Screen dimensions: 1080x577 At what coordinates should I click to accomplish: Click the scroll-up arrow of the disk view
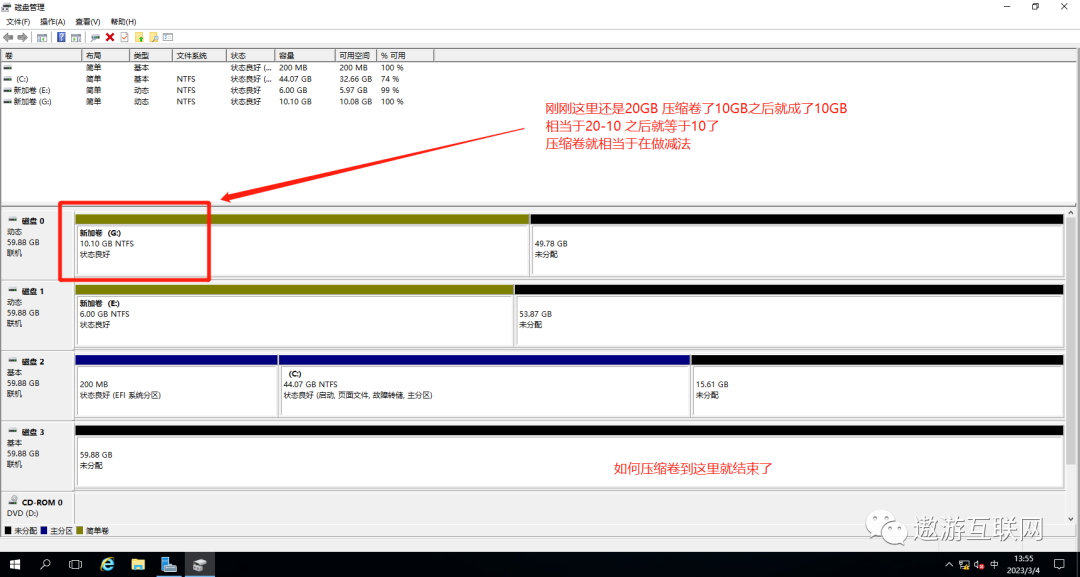pyautogui.click(x=1071, y=214)
